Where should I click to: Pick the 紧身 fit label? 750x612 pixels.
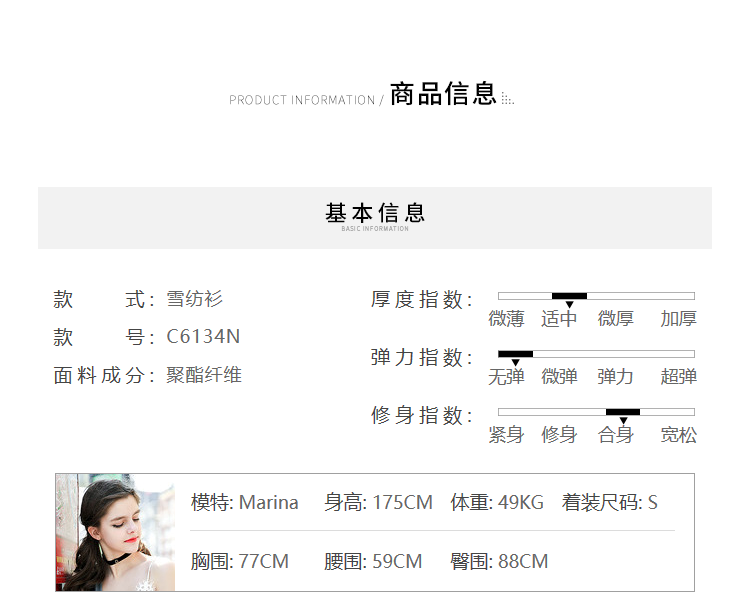506,435
